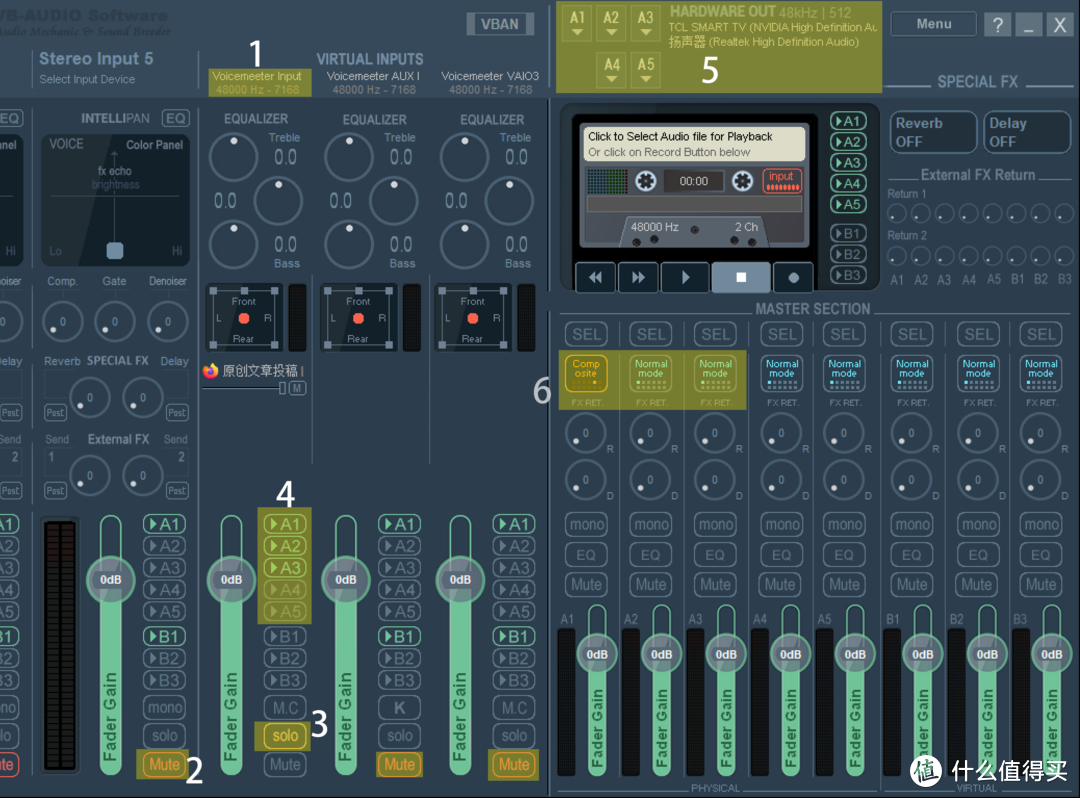The width and height of the screenshot is (1080, 798).
Task: Open the EQ button beside INTELLIPAN
Action: pyautogui.click(x=176, y=118)
